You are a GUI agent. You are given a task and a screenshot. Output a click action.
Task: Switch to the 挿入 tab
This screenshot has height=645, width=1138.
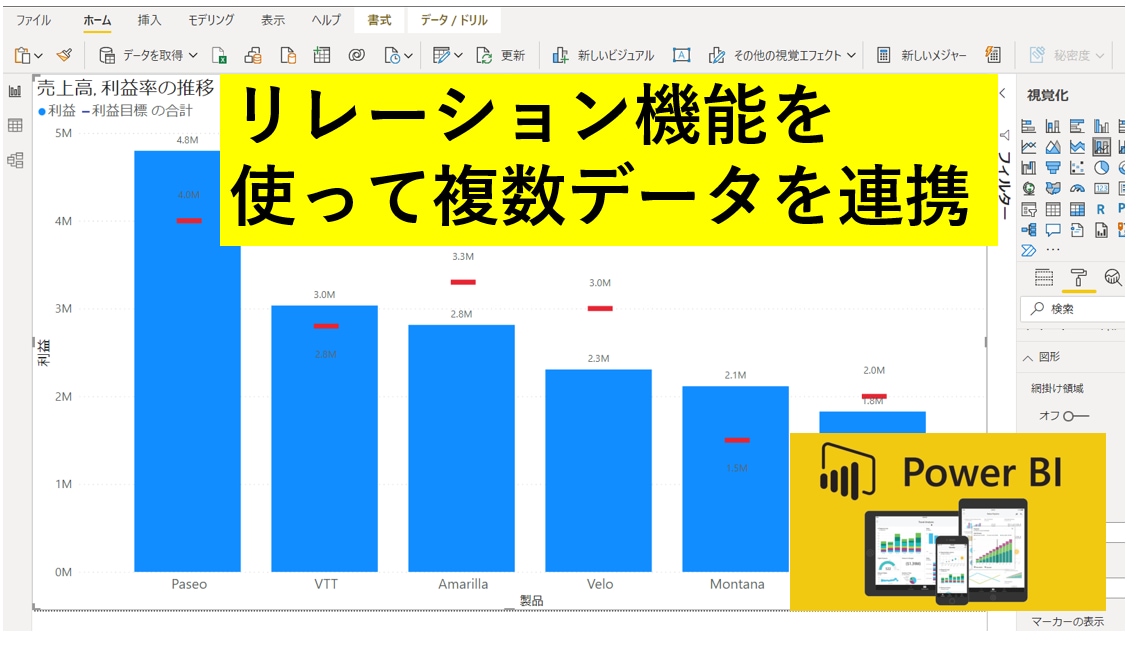pos(149,20)
